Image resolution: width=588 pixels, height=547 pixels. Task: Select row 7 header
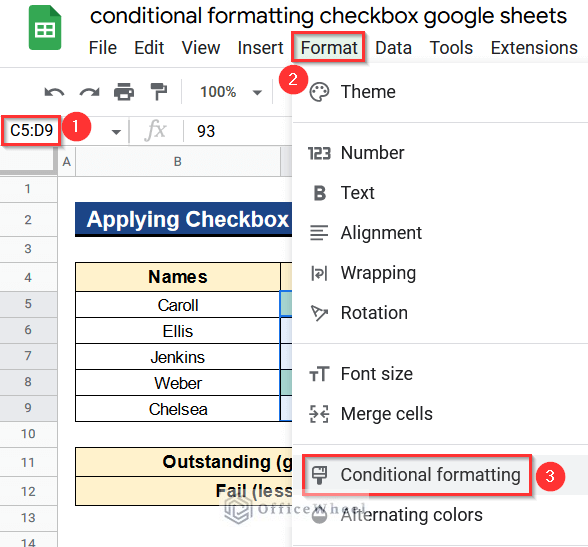point(28,356)
